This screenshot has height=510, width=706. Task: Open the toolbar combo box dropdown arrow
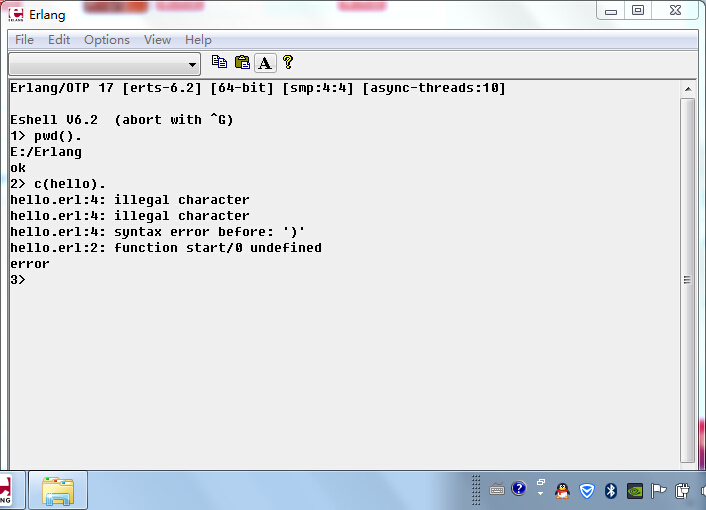[192, 65]
